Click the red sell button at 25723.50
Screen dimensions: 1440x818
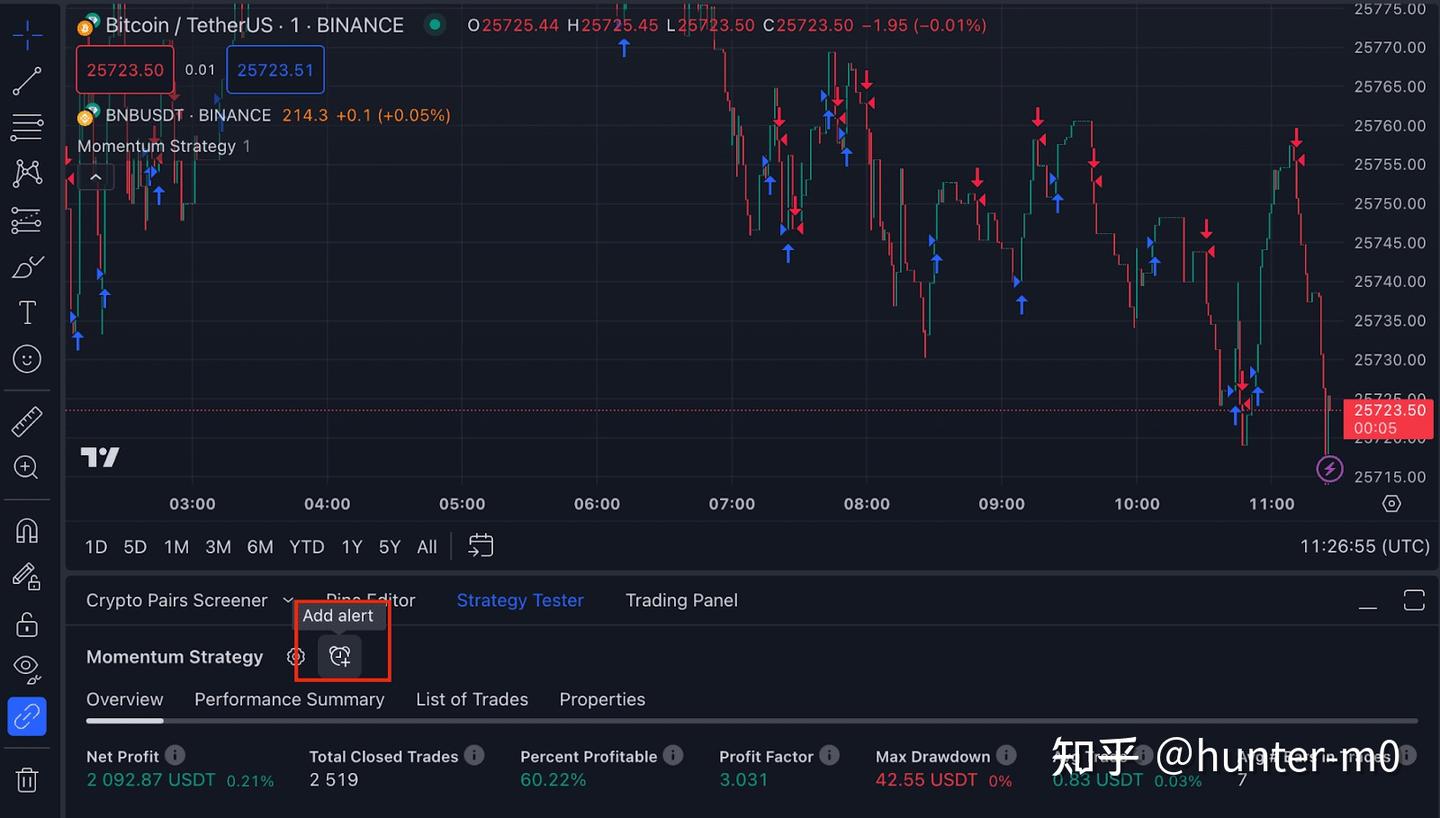(x=124, y=69)
